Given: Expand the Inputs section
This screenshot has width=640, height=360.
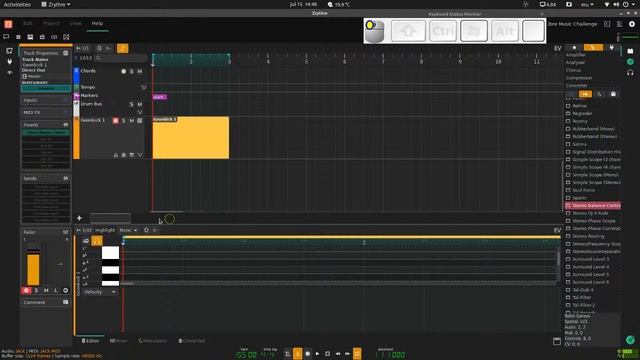Looking at the screenshot, I should click(x=46, y=100).
